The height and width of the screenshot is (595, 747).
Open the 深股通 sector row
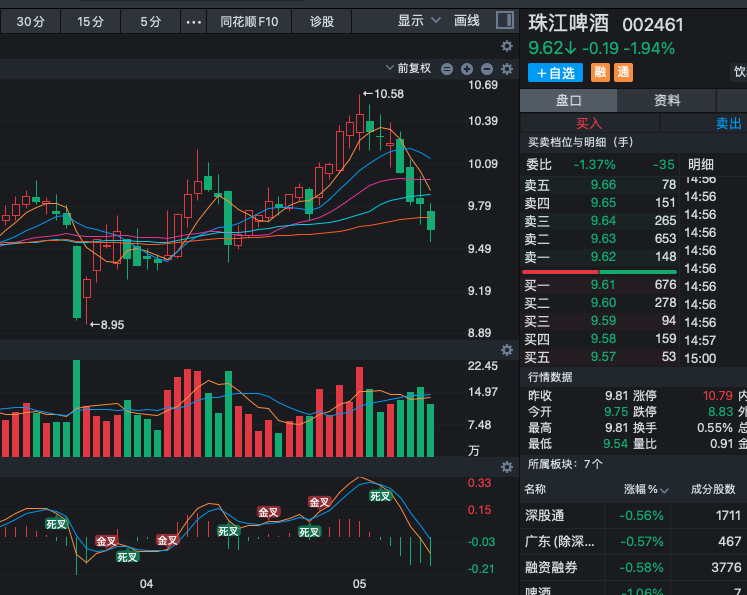point(634,516)
